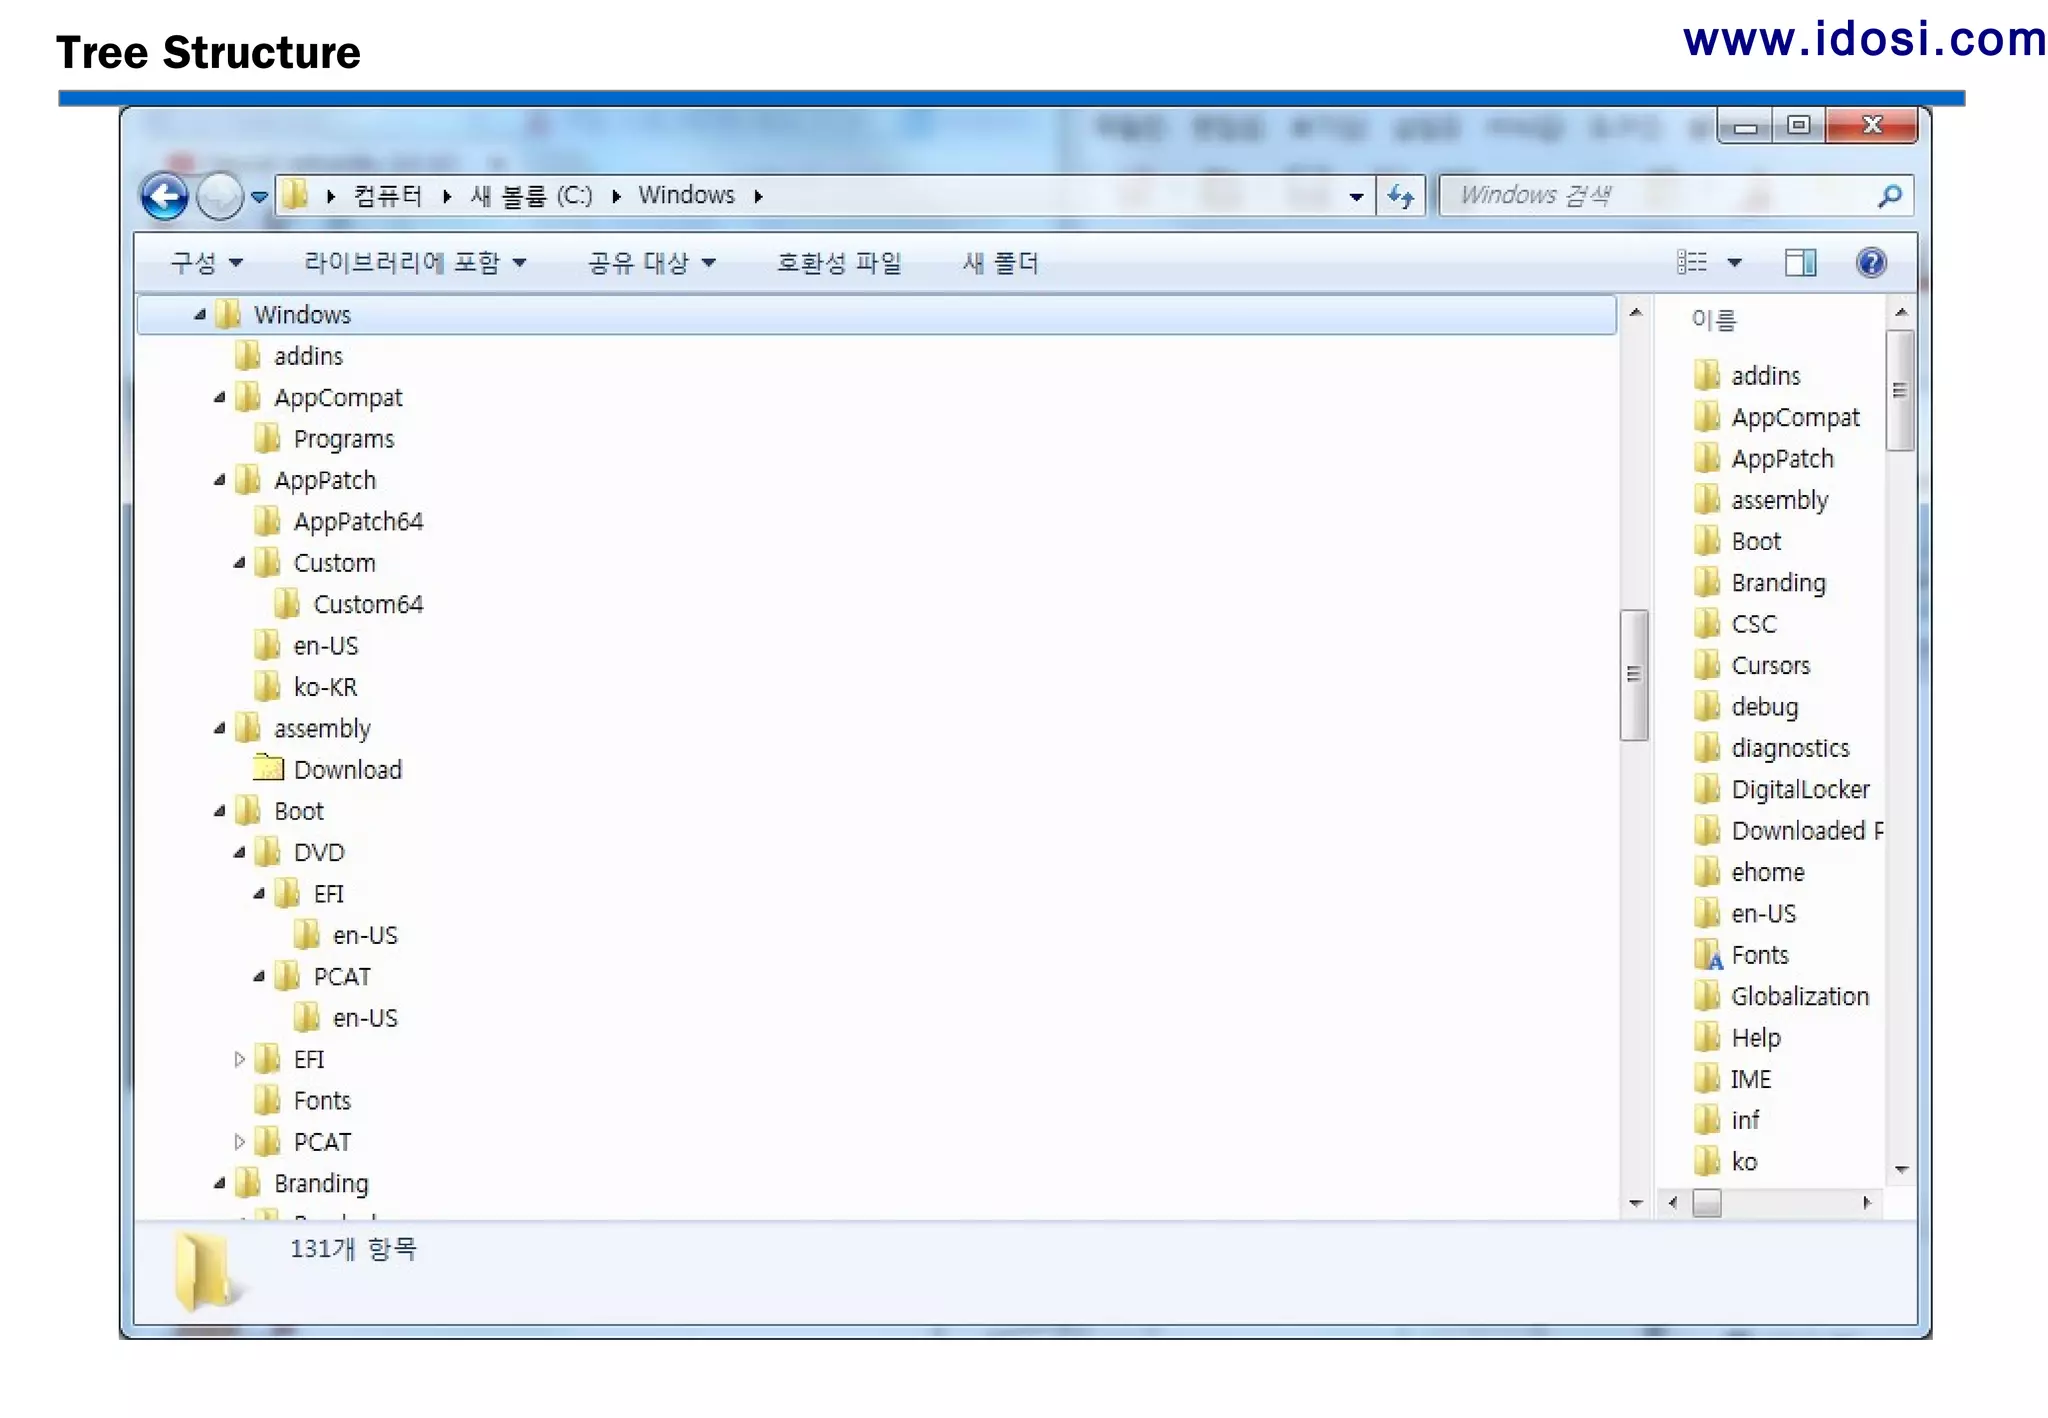Click the CSC folder icon in file list
Screen dimensions: 2048x1418
(x=1707, y=623)
